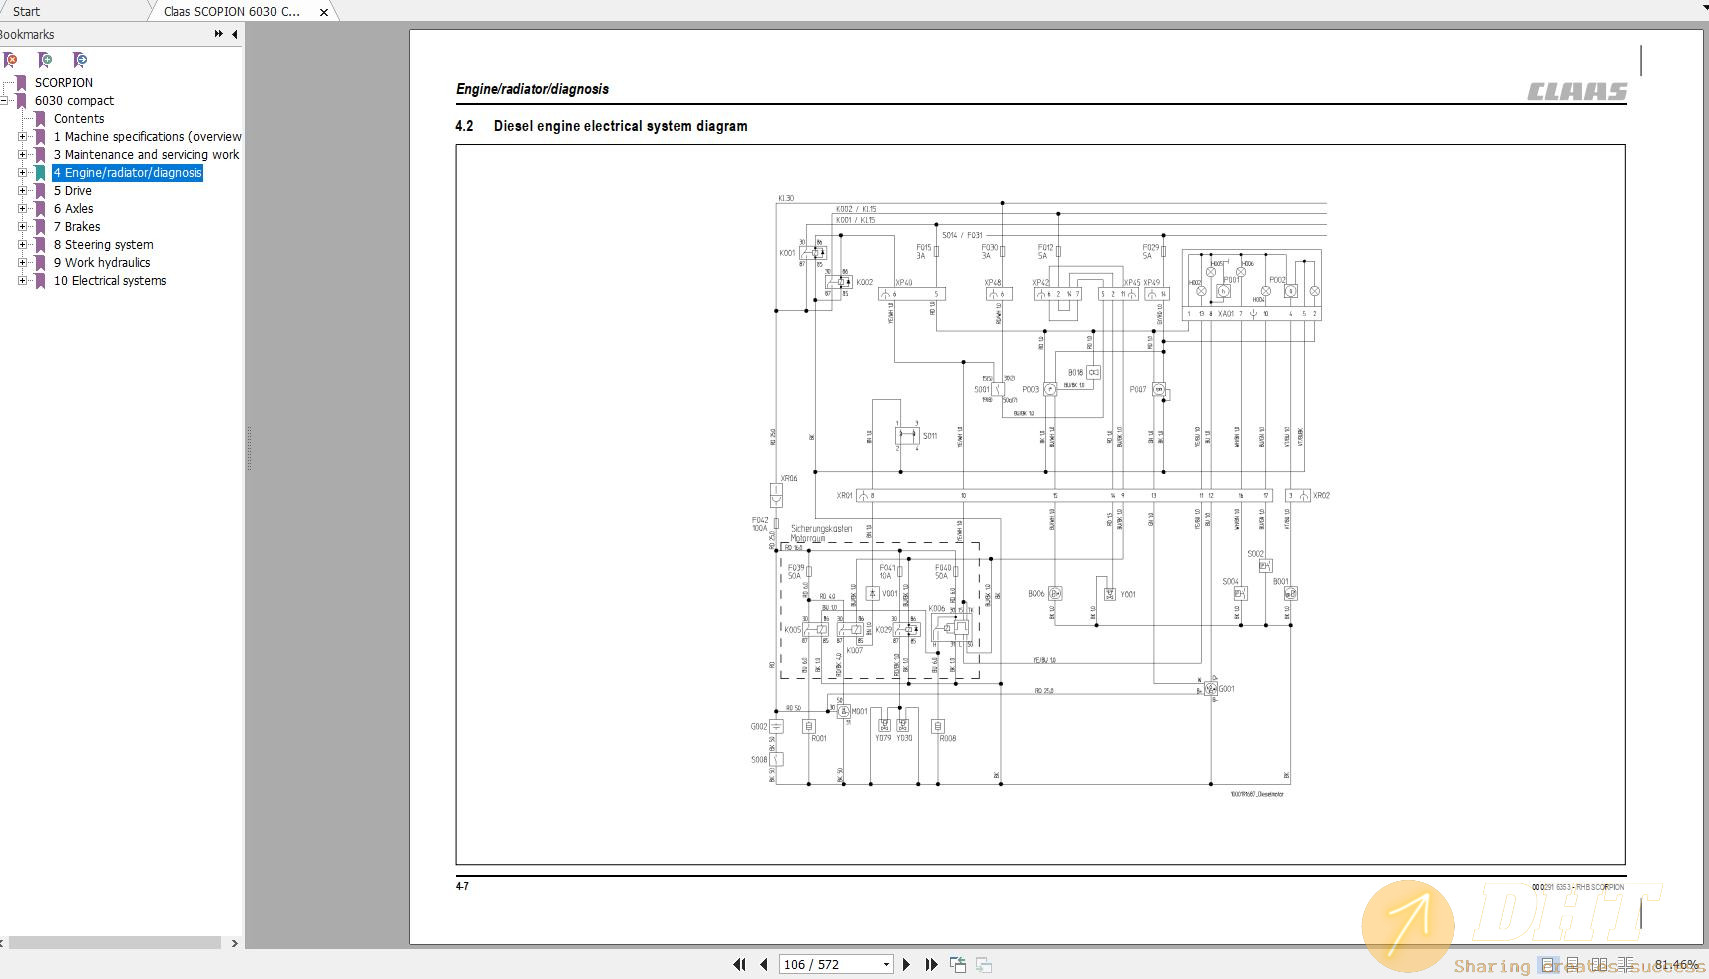Expand the 5 Drive node

[x=23, y=191]
